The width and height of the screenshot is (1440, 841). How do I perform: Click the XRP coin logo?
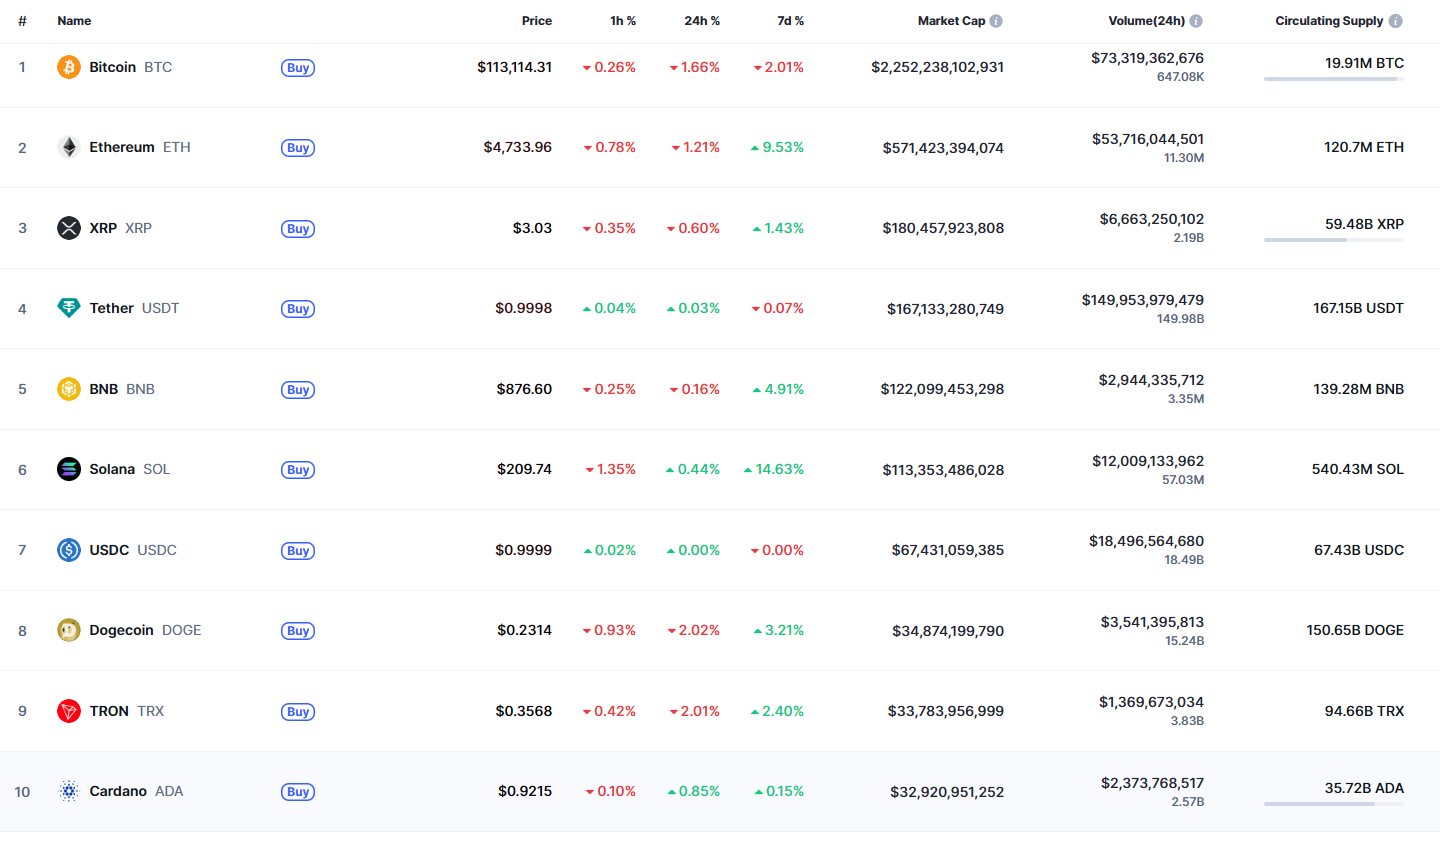[69, 228]
